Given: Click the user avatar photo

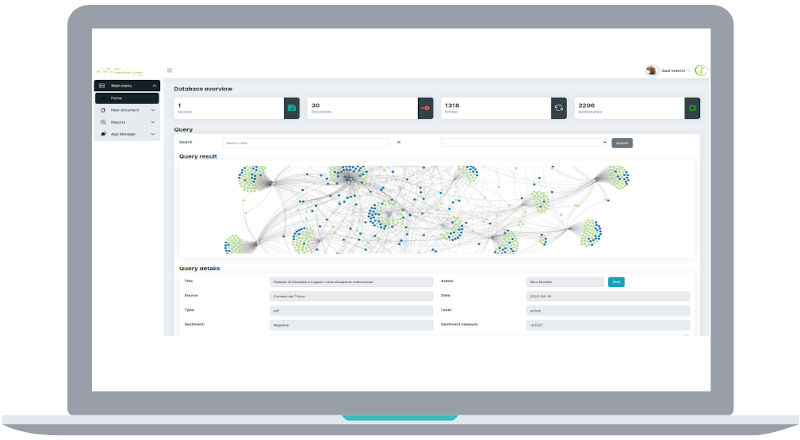Looking at the screenshot, I should [651, 70].
